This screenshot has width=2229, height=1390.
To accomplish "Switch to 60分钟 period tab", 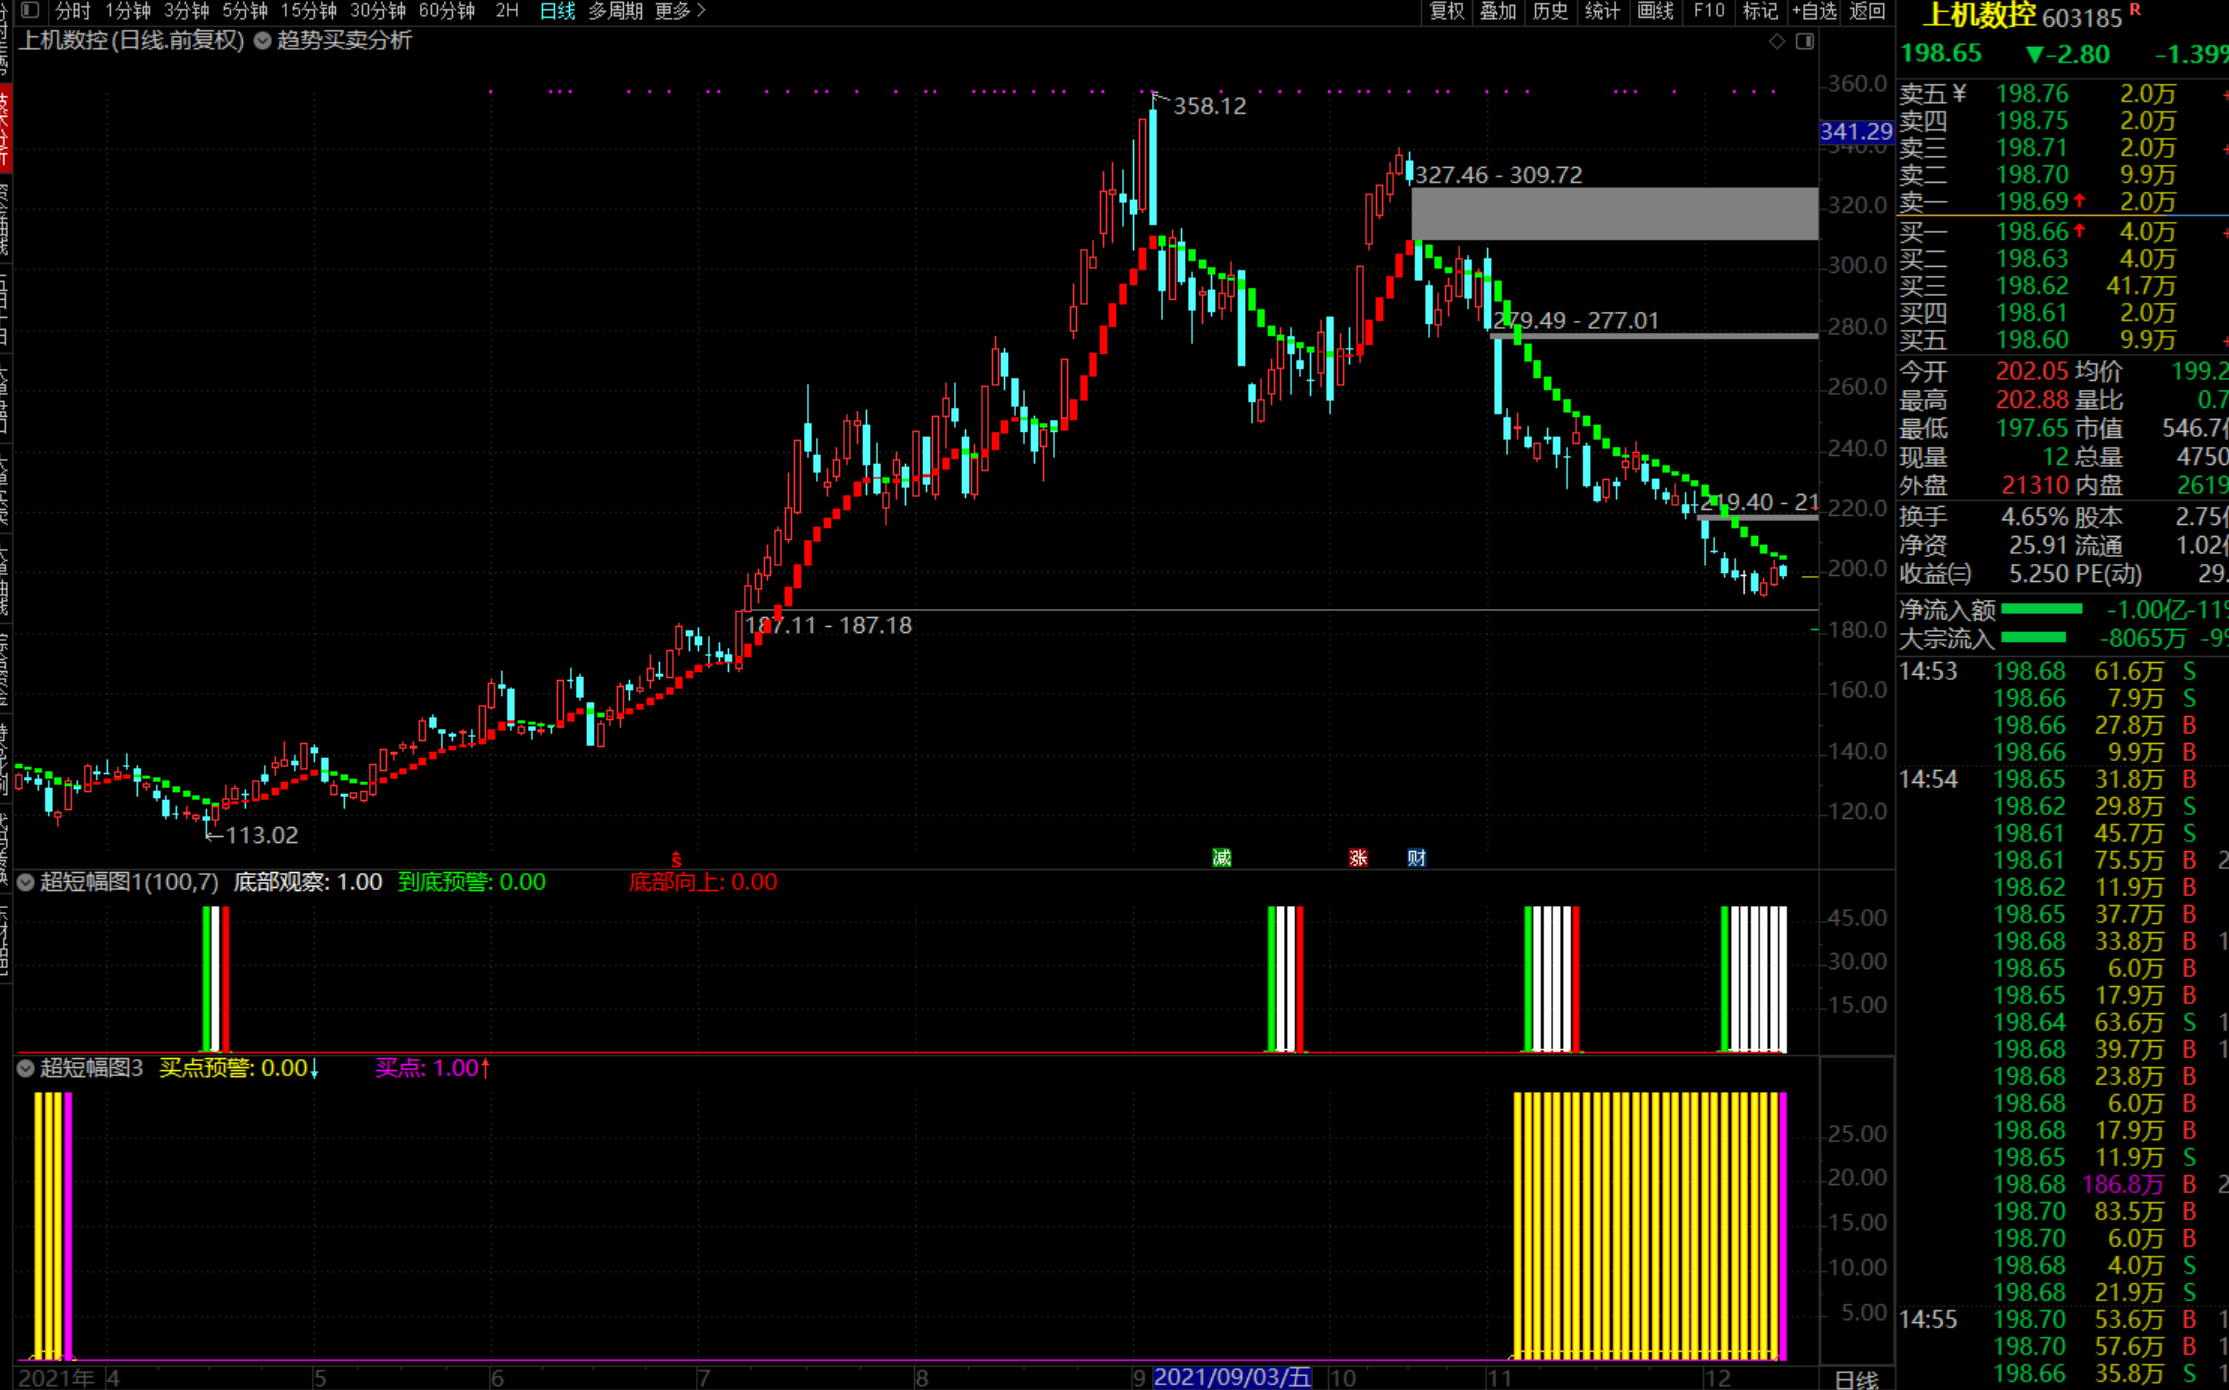I will [x=446, y=10].
